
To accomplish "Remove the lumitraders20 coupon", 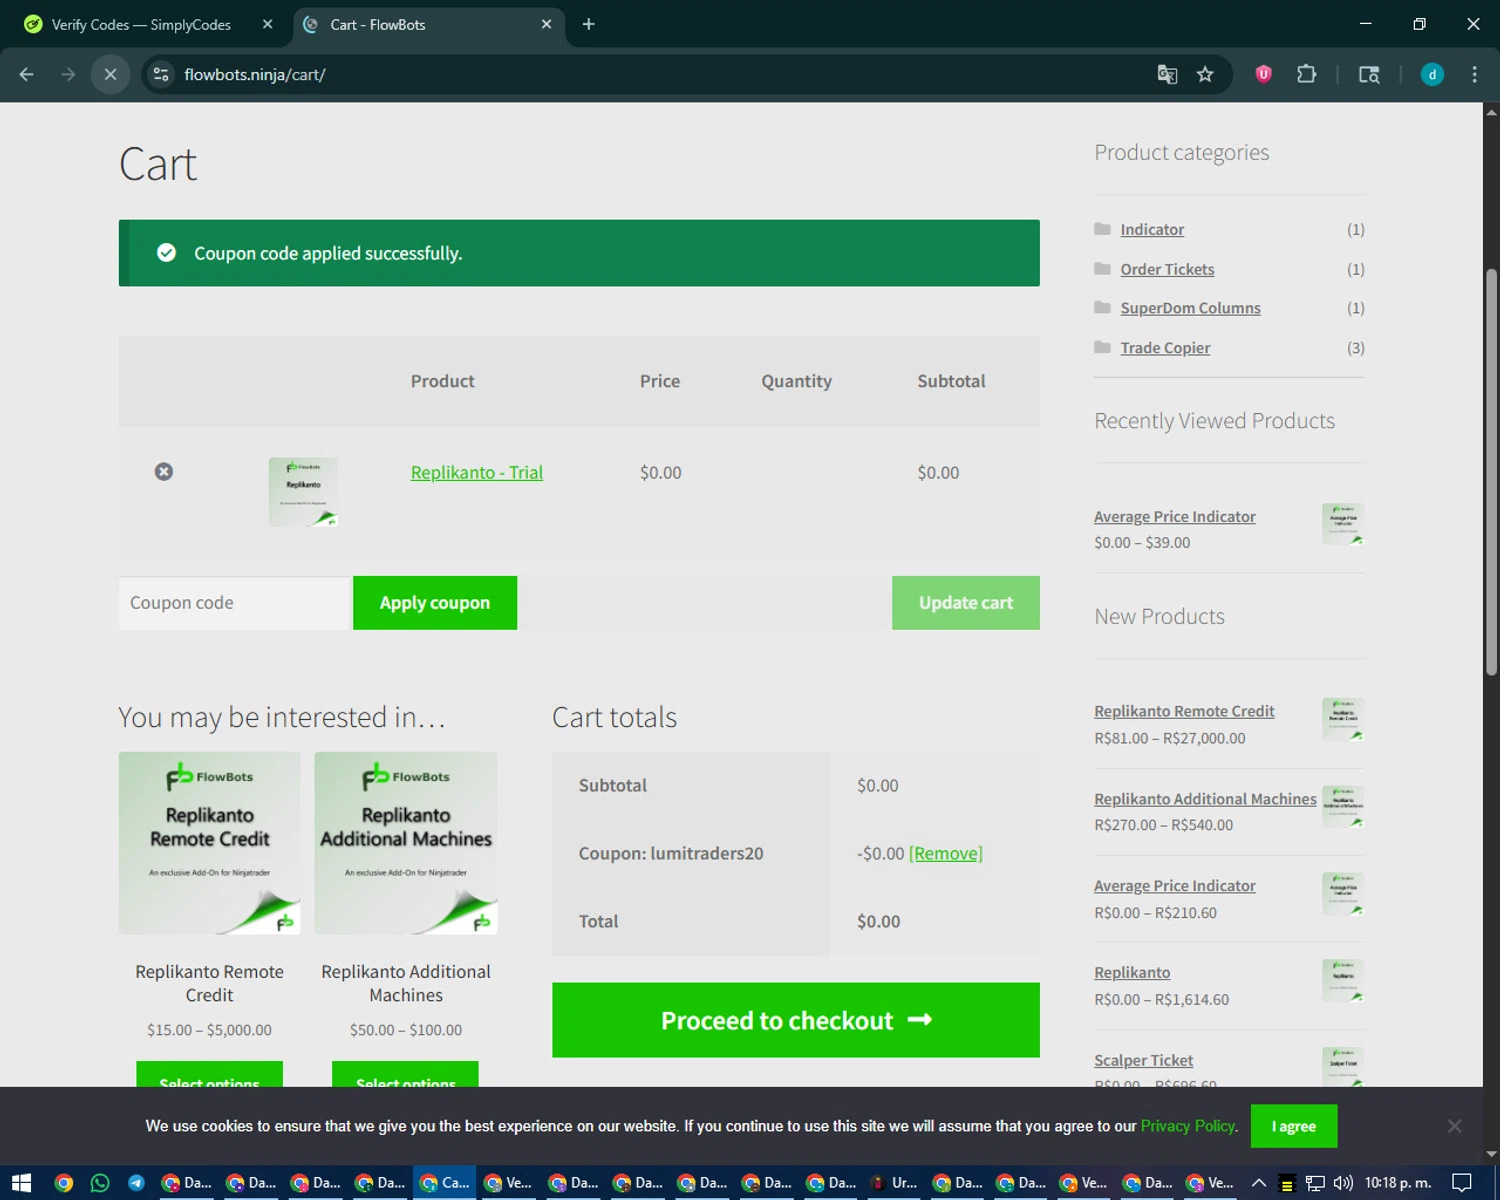I will (946, 853).
